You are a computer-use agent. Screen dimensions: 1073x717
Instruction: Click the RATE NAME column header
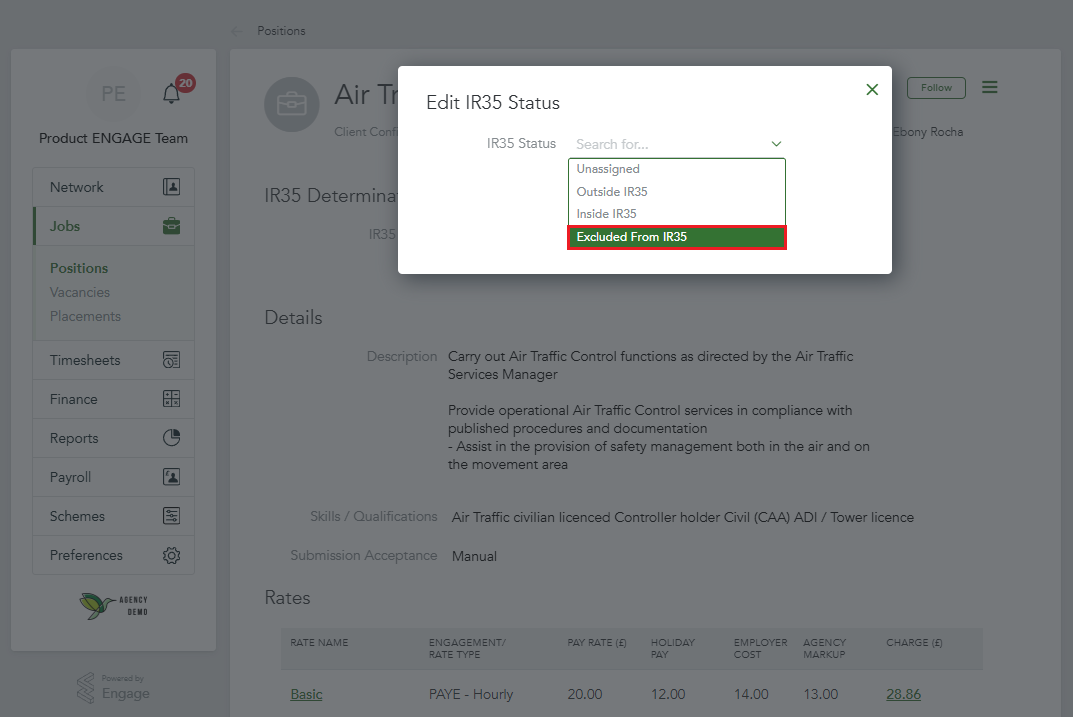tap(319, 642)
